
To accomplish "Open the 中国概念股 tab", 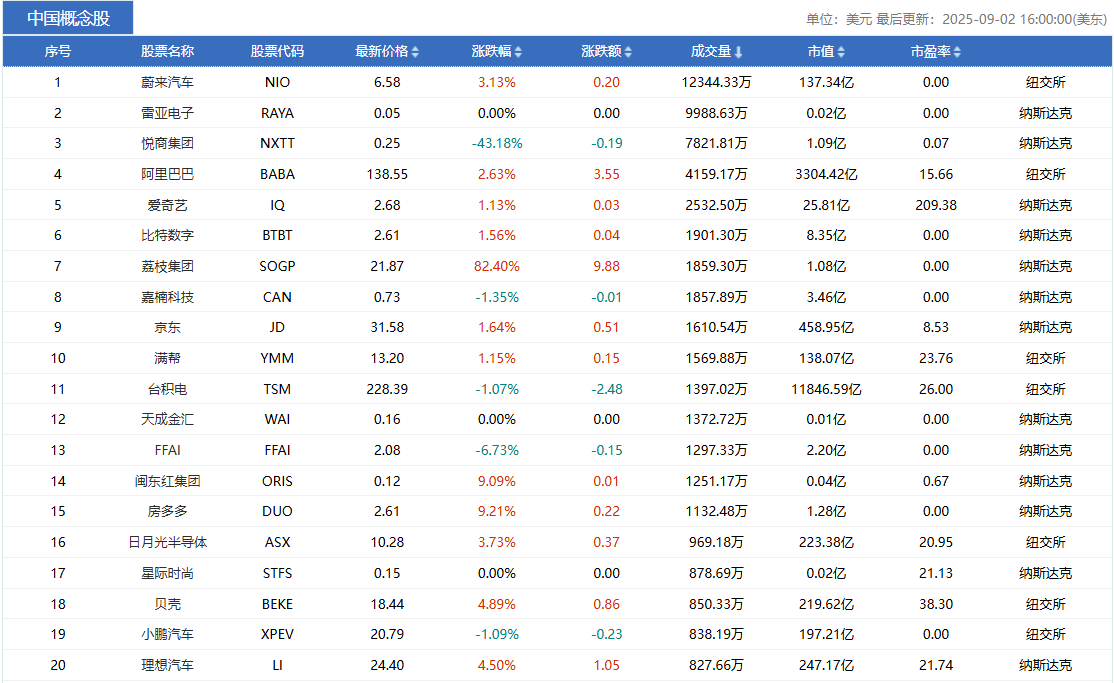I will [x=68, y=18].
